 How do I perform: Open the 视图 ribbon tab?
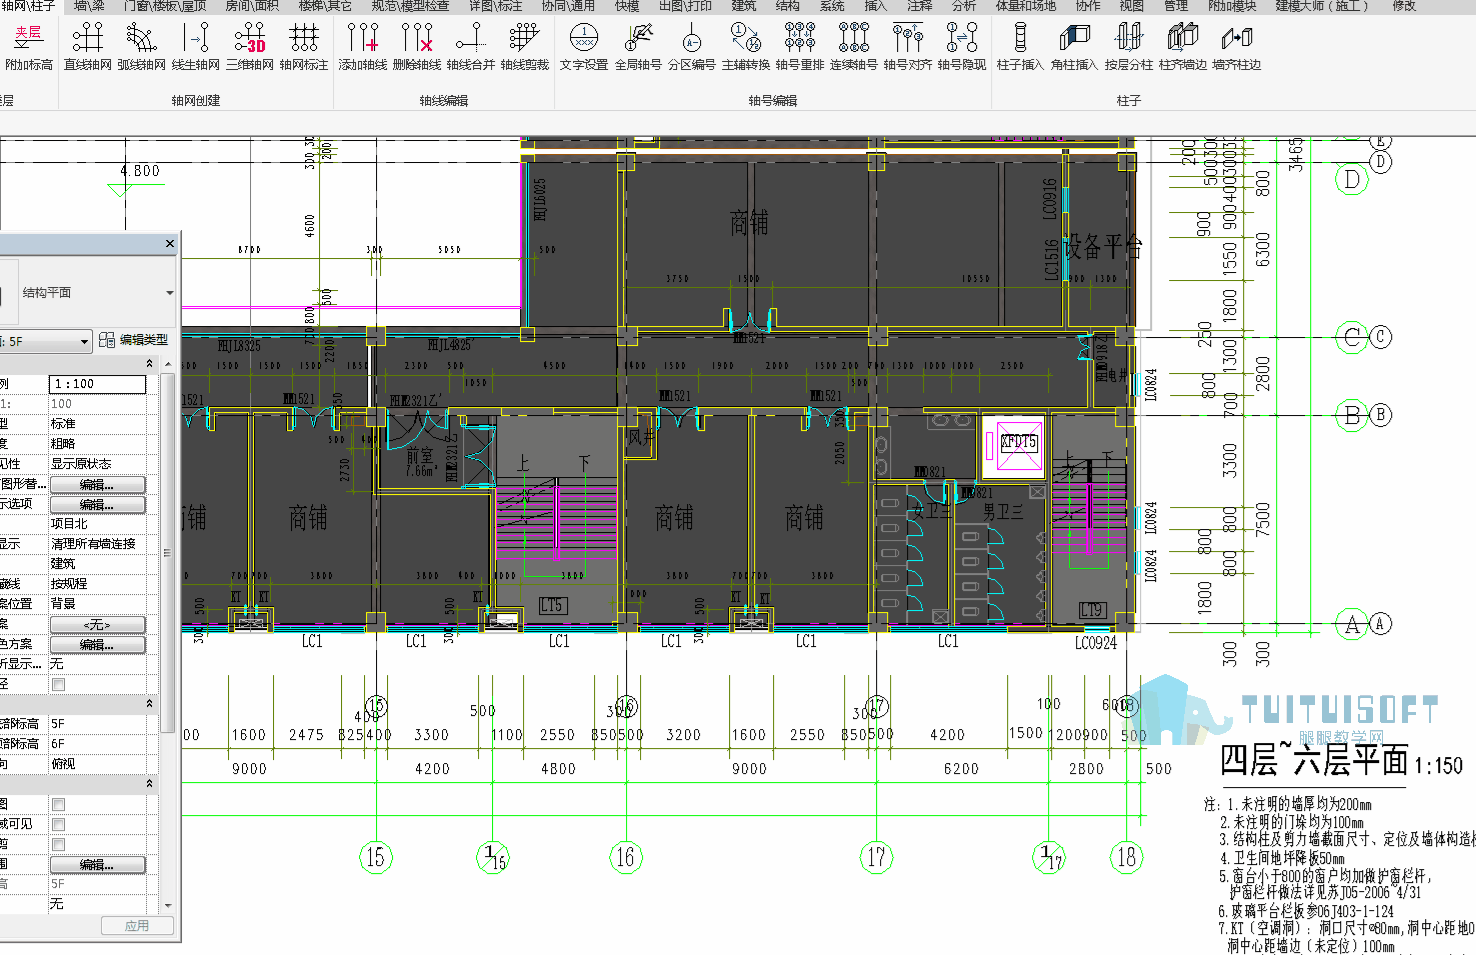click(1131, 6)
